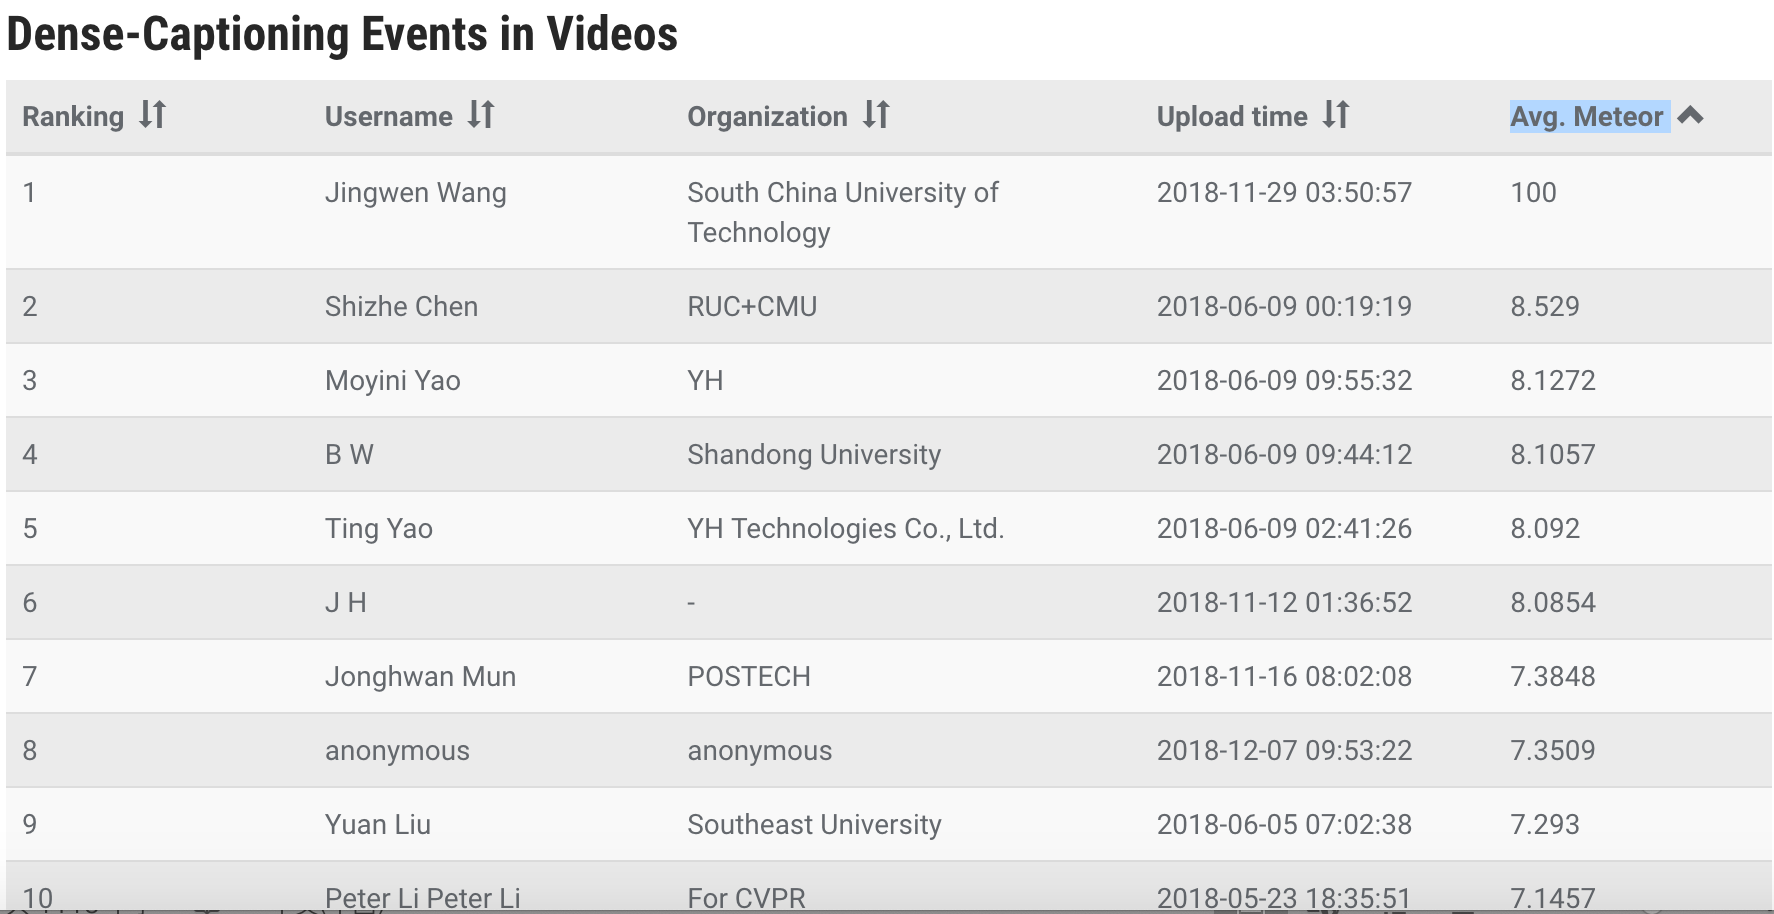The image size is (1774, 914).
Task: Click the Ranking column sort icon
Action: [151, 116]
